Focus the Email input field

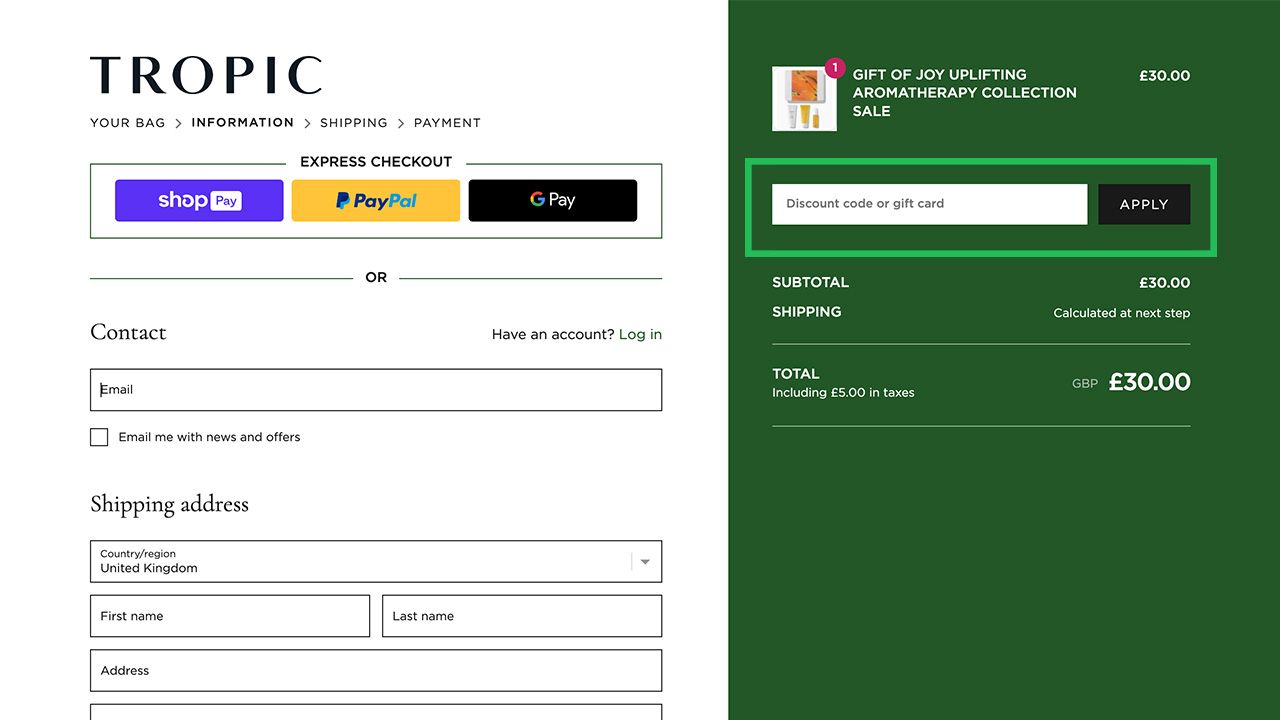[376, 390]
